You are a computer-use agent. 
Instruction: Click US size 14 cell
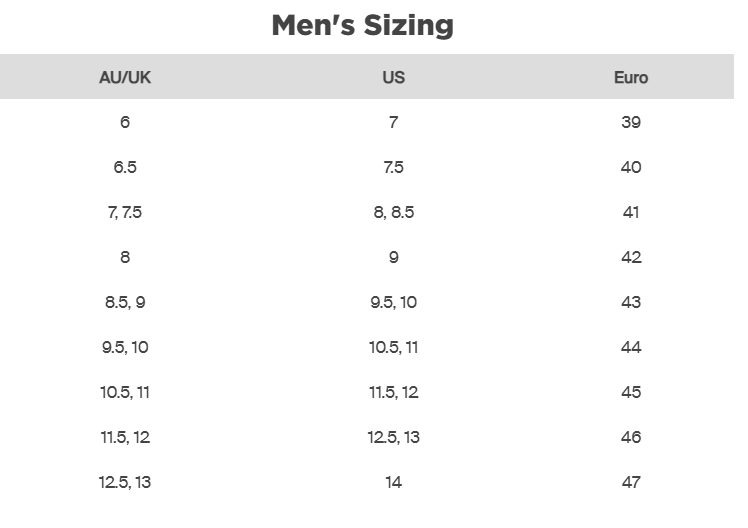point(393,482)
